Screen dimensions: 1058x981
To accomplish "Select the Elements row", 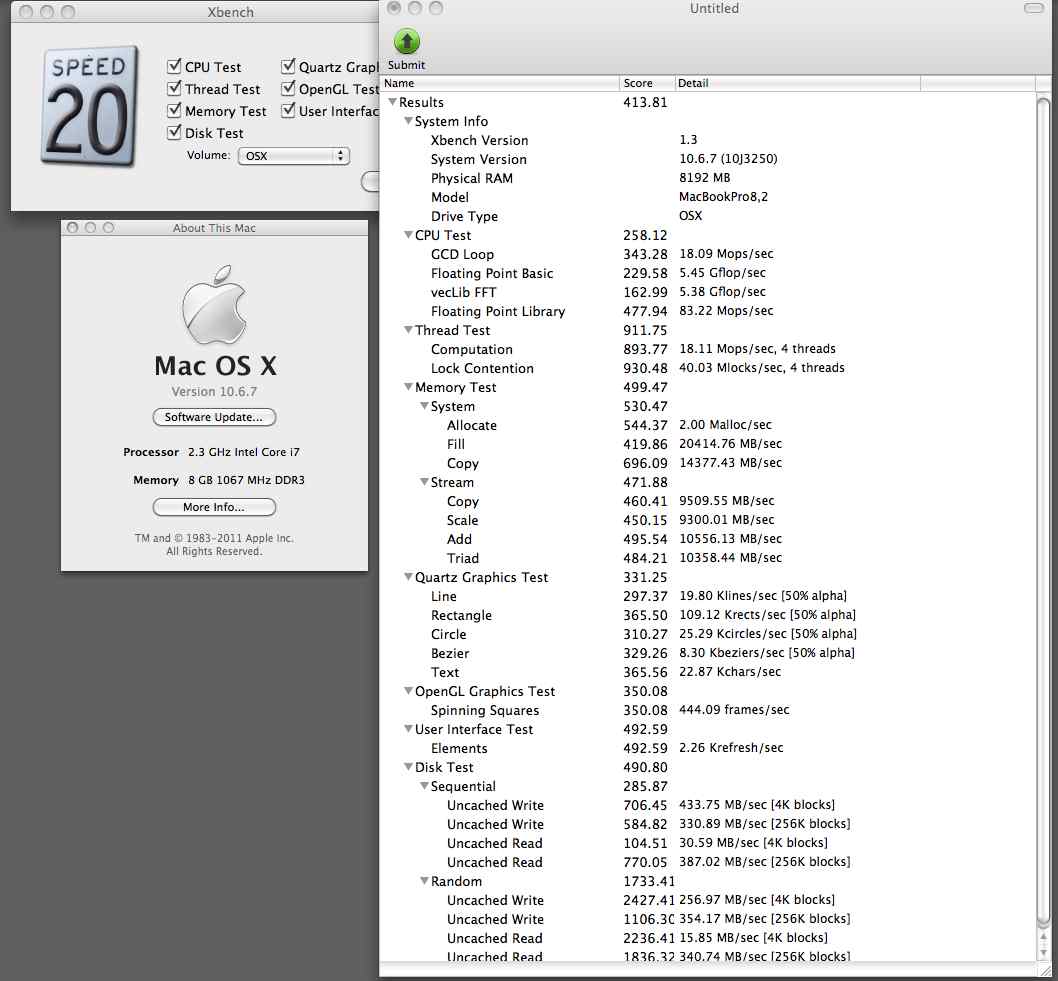I will click(x=707, y=748).
